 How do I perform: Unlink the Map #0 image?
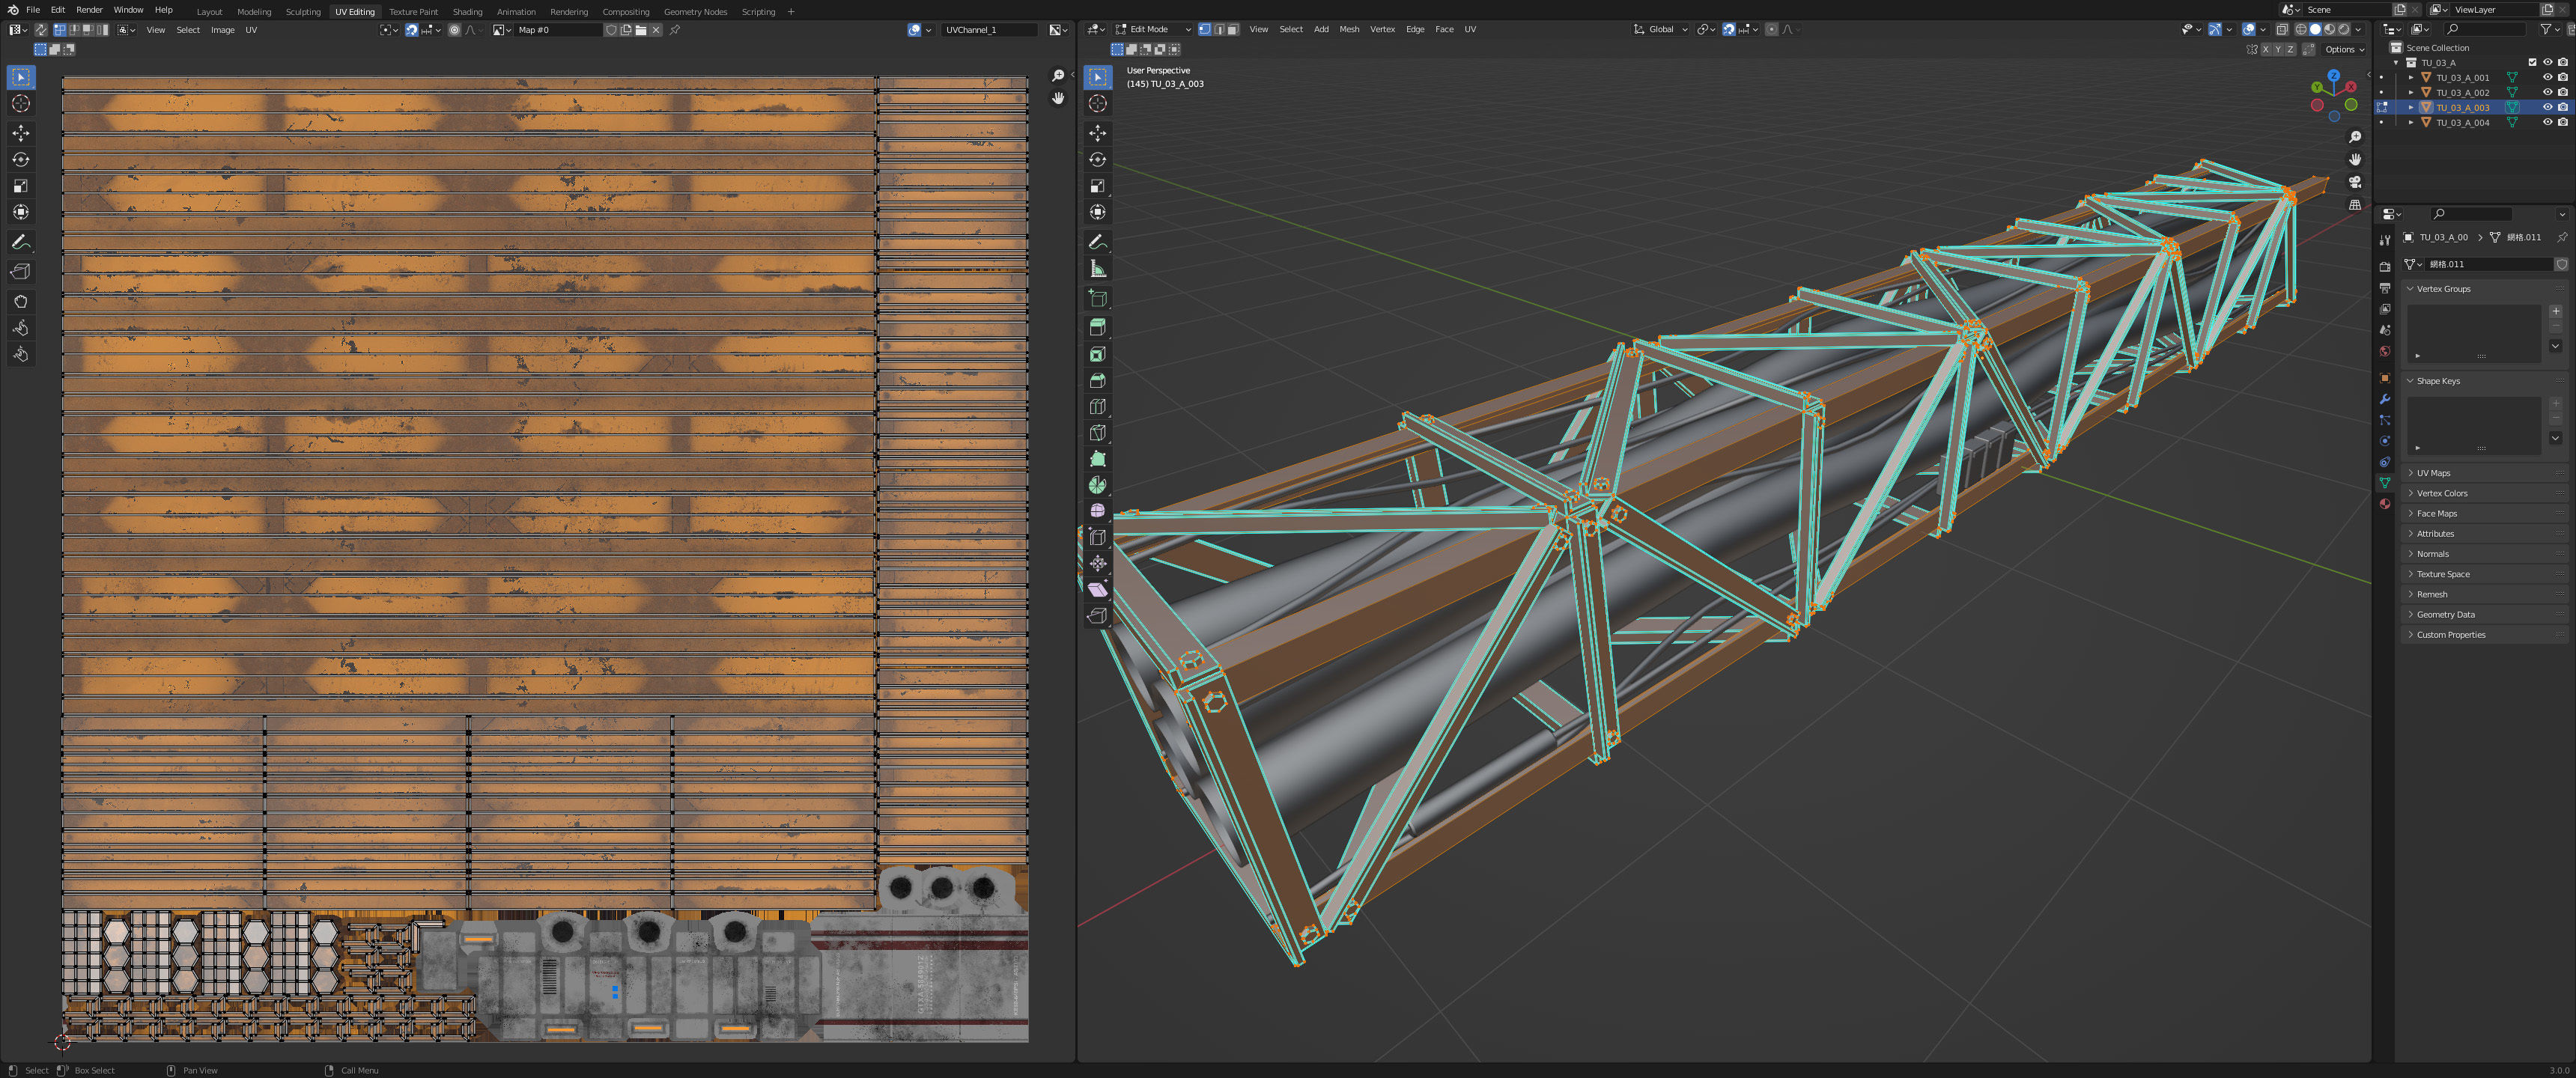click(x=656, y=30)
